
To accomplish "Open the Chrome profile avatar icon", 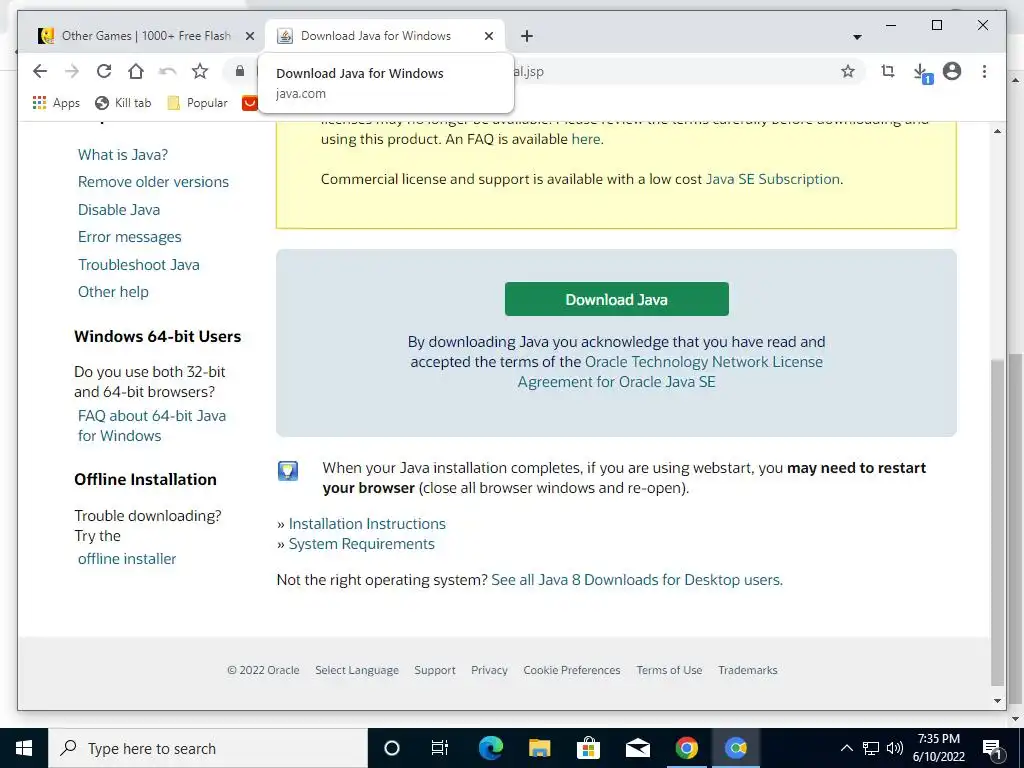I will pos(952,71).
